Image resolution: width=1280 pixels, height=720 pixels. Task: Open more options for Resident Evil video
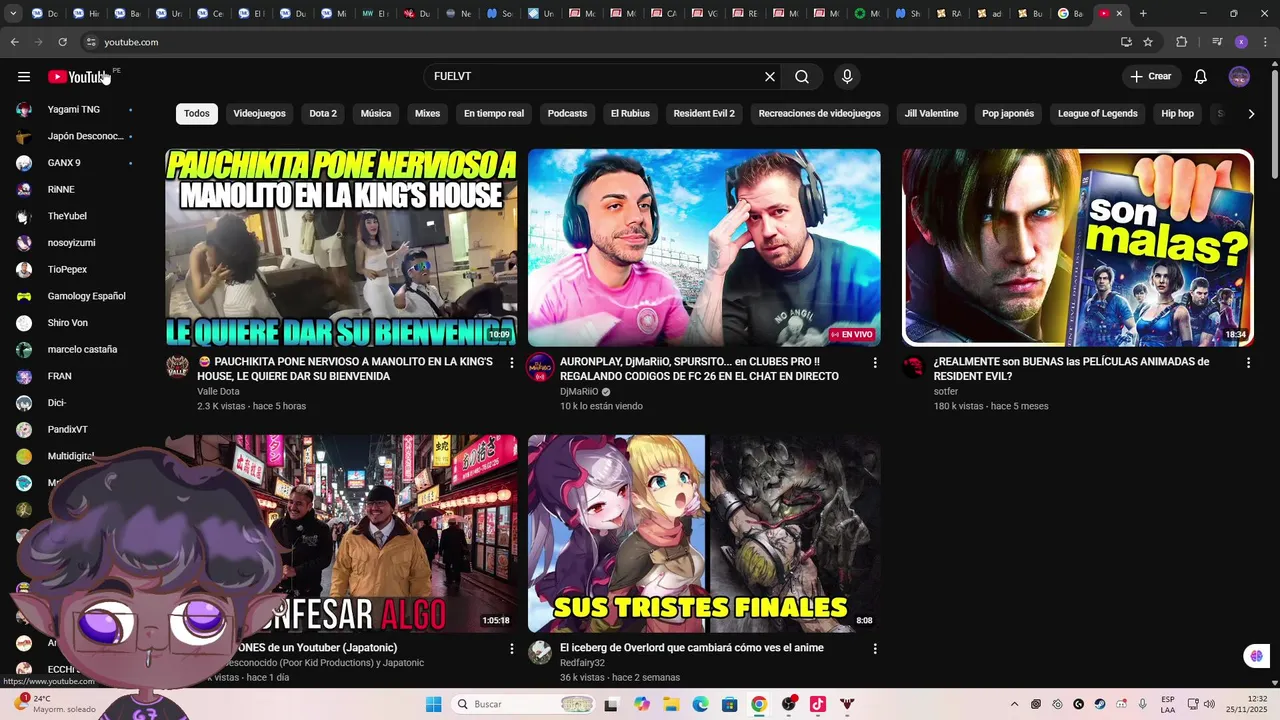[x=1248, y=363]
